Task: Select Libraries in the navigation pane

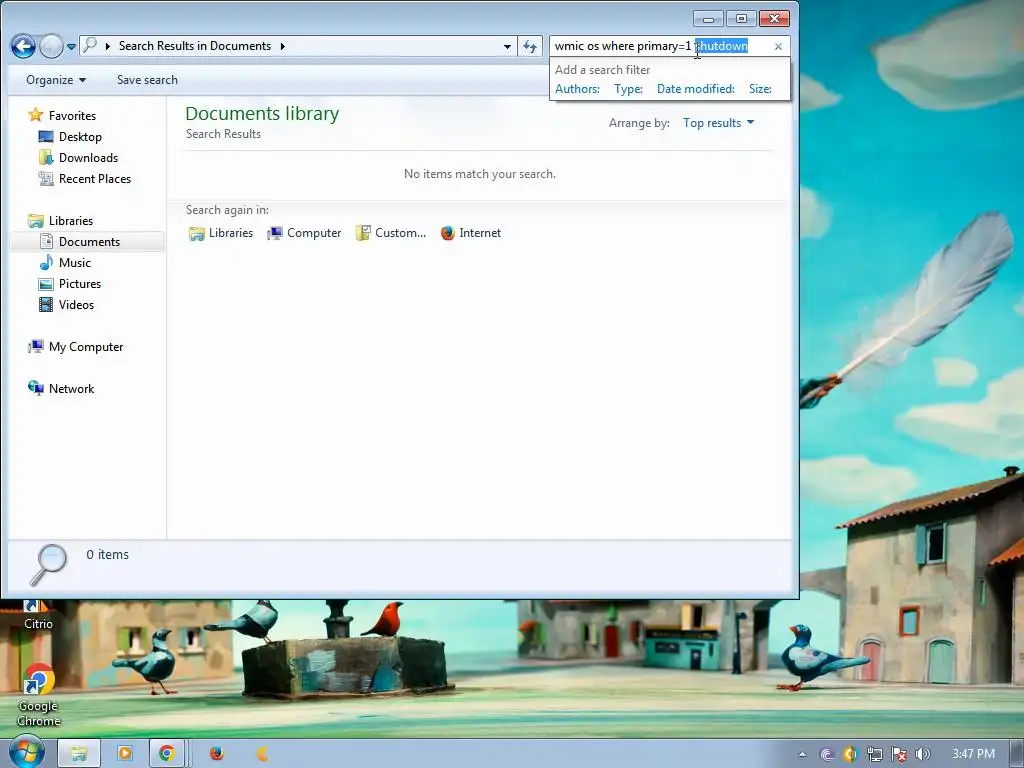Action: pos(71,221)
